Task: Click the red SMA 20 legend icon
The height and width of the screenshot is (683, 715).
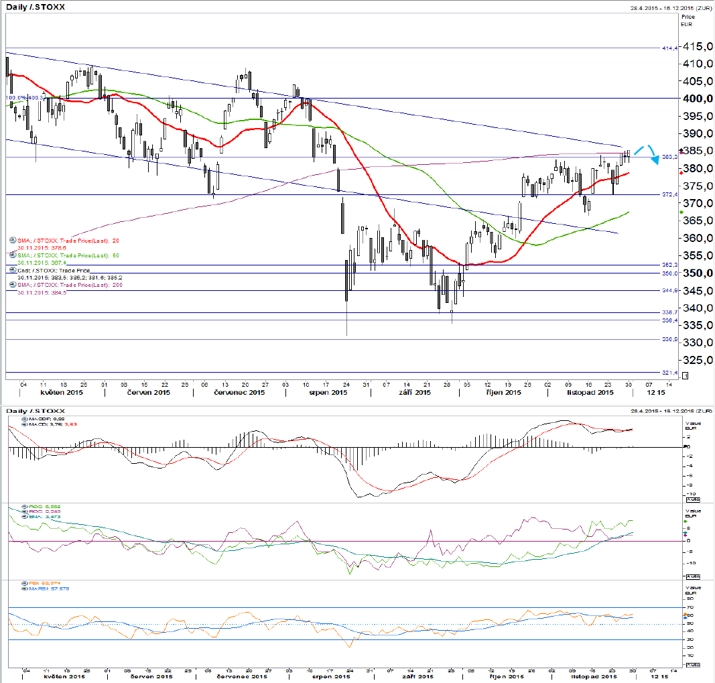Action: 13,240
